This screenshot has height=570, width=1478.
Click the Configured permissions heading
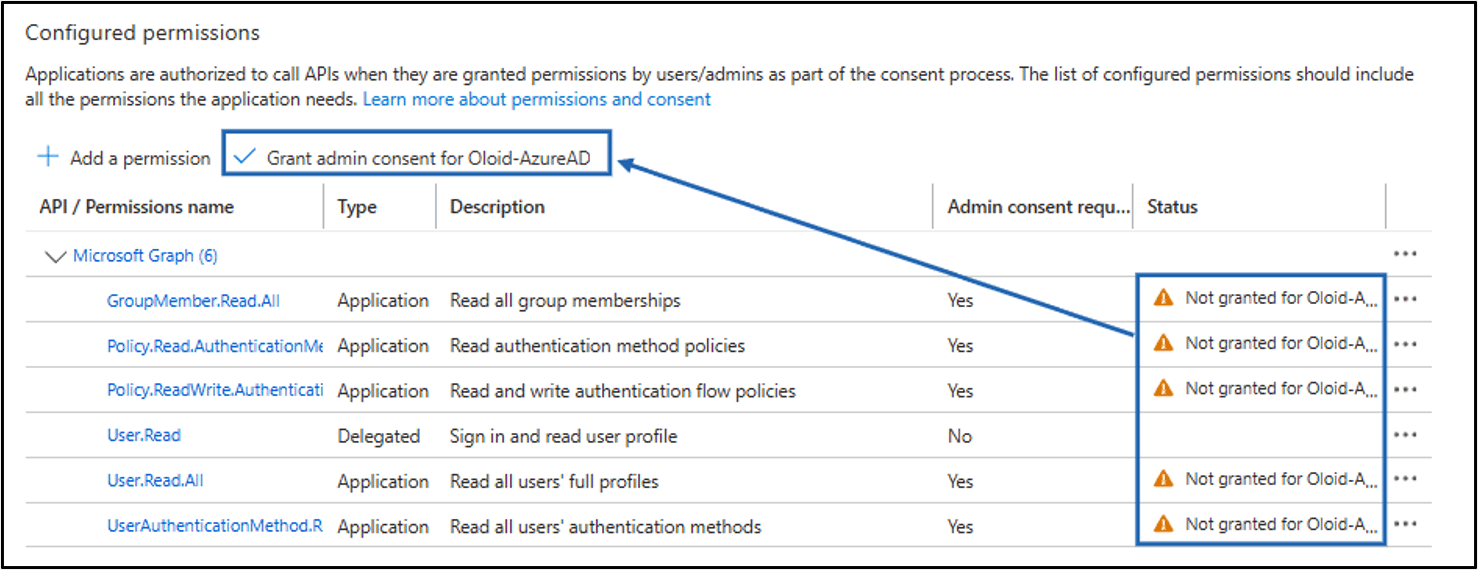(142, 33)
